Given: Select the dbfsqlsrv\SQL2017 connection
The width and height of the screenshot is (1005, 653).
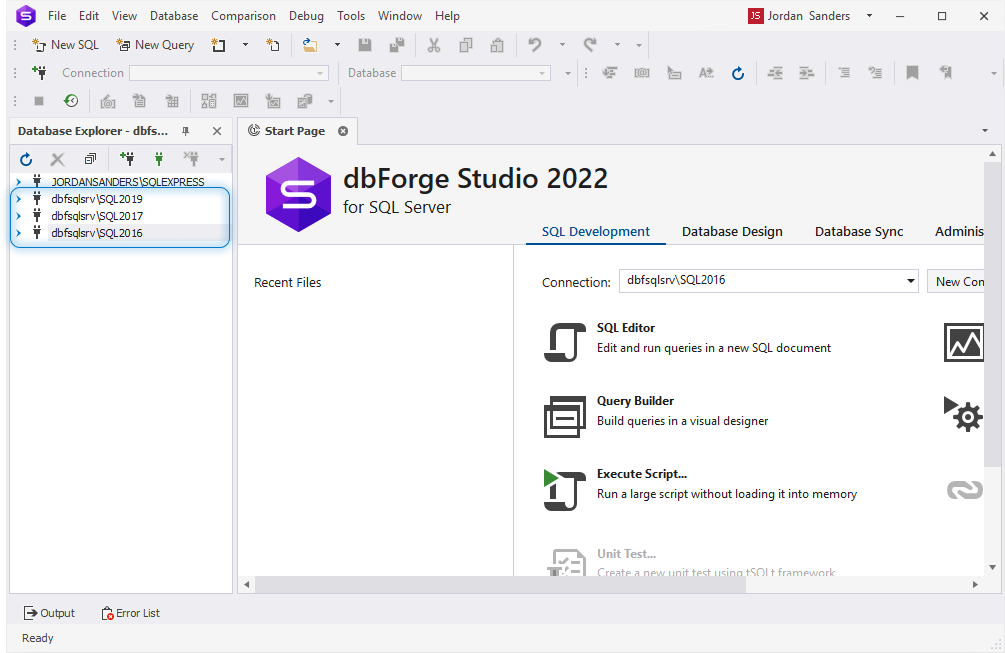Looking at the screenshot, I should coord(97,216).
